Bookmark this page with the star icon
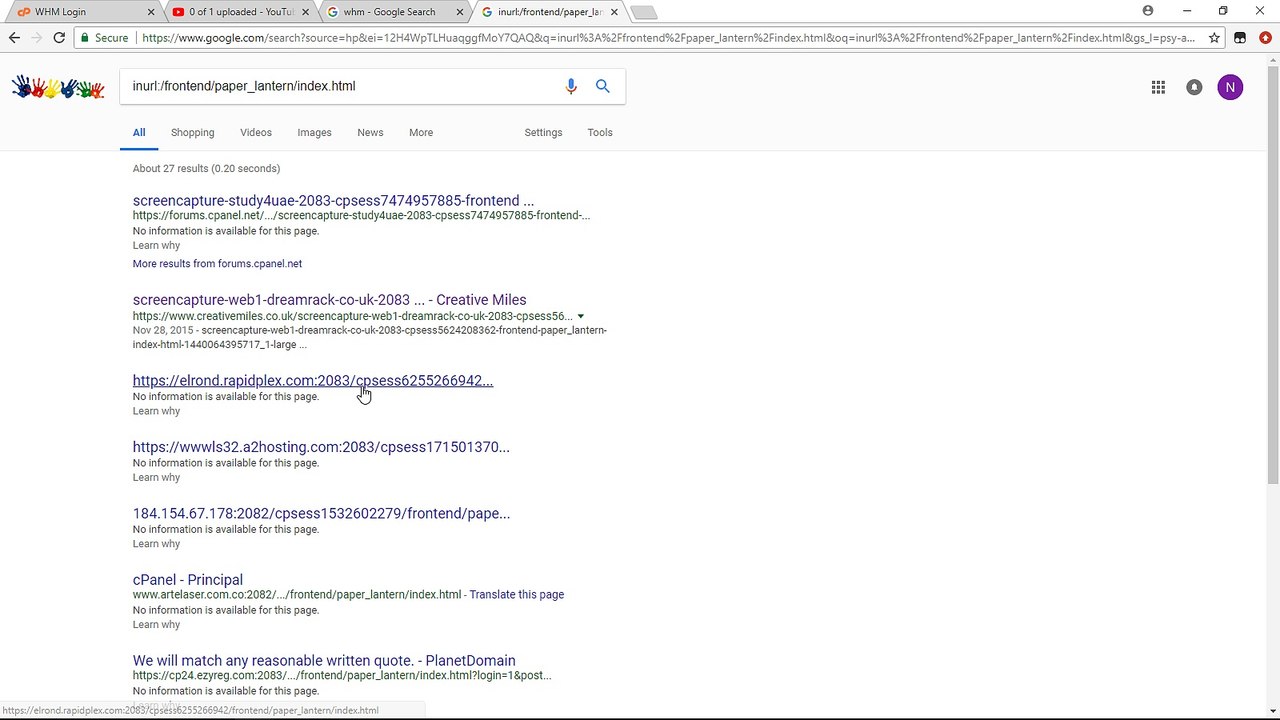Image resolution: width=1280 pixels, height=720 pixels. [x=1214, y=38]
